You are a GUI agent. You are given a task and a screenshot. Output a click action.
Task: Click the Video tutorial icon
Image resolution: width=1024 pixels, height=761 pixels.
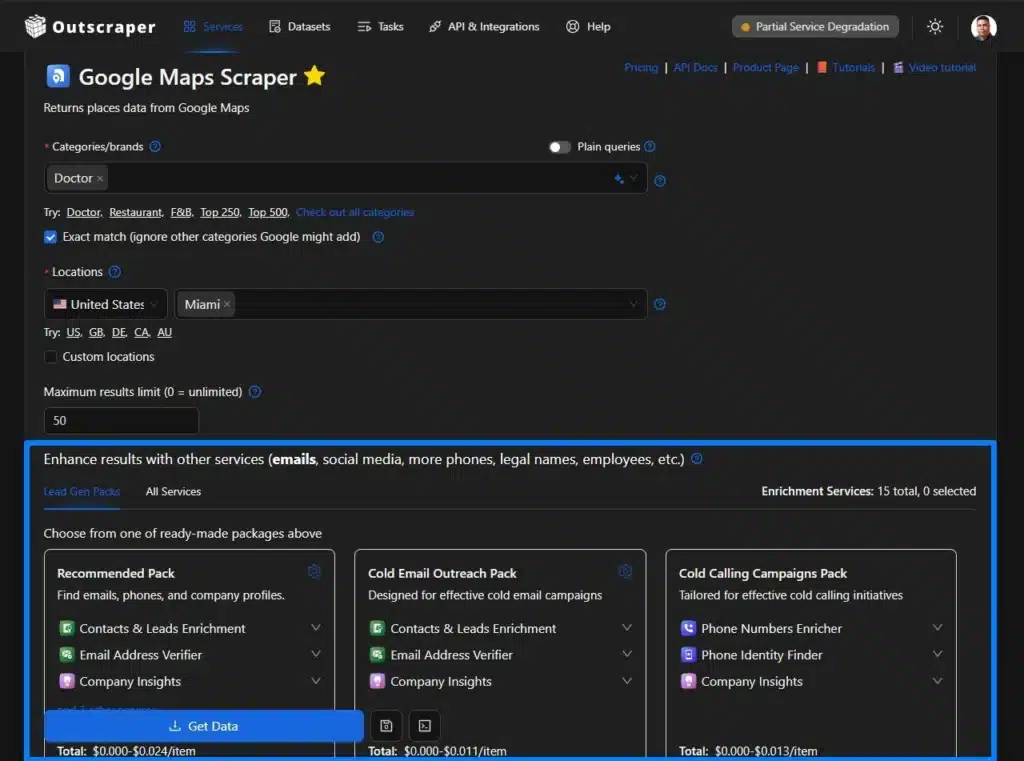point(898,67)
